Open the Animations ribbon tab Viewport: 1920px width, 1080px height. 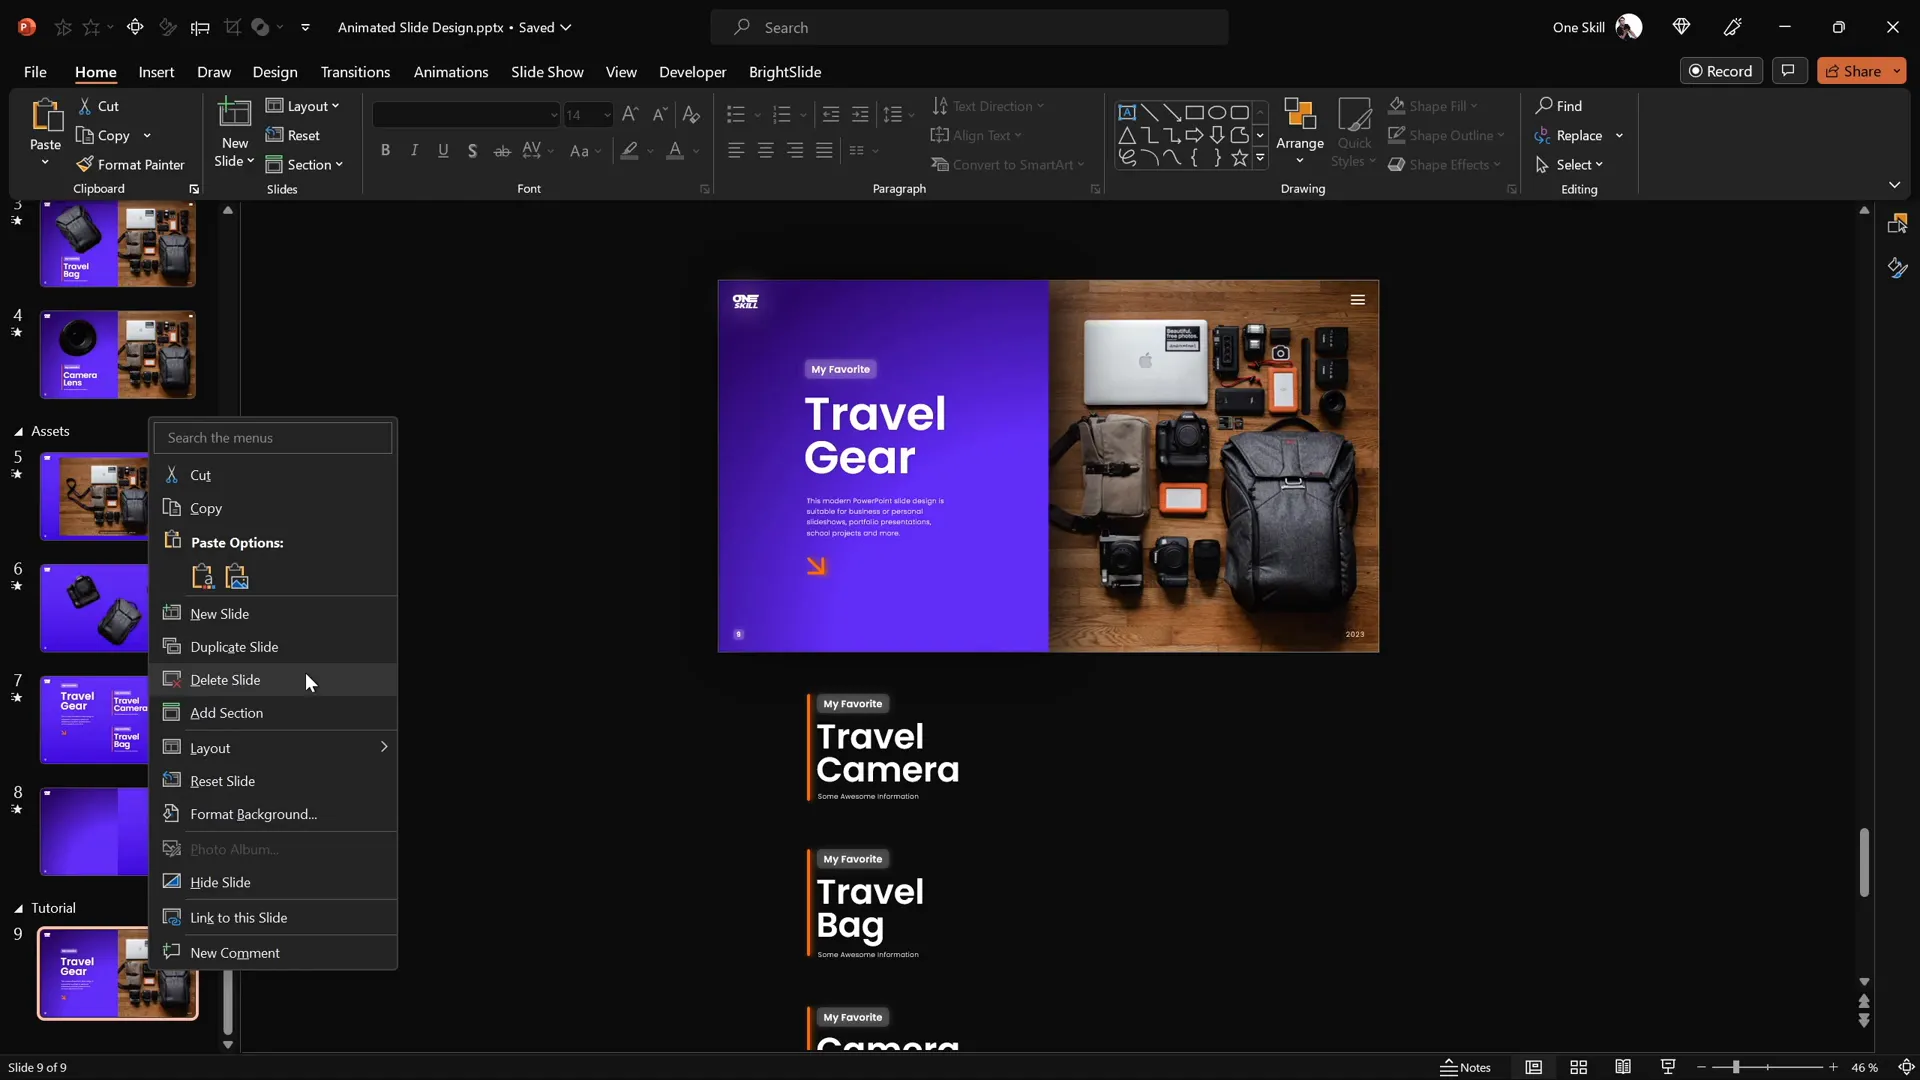pyautogui.click(x=451, y=72)
